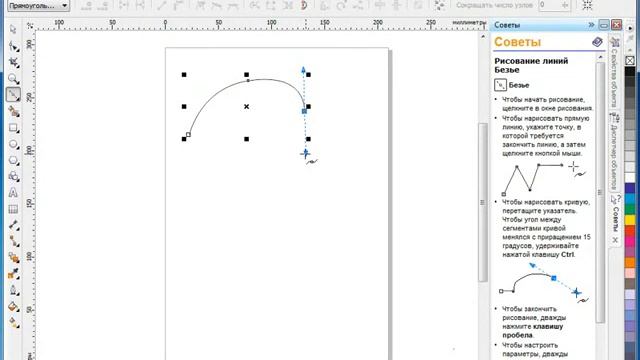Click the blue end node of curve

[304, 111]
